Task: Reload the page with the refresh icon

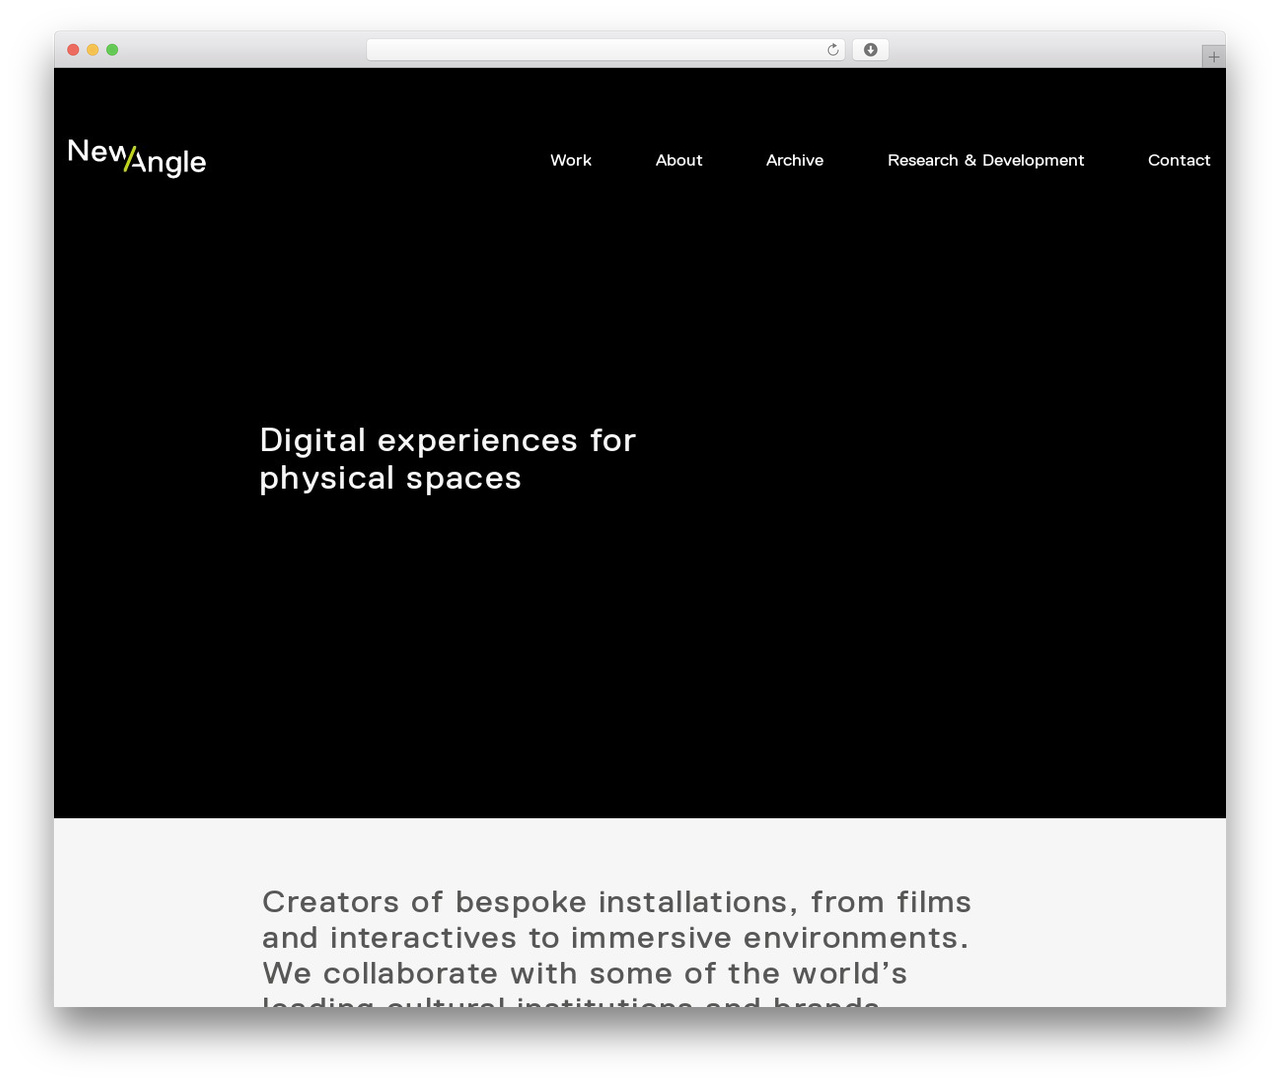Action: (833, 50)
